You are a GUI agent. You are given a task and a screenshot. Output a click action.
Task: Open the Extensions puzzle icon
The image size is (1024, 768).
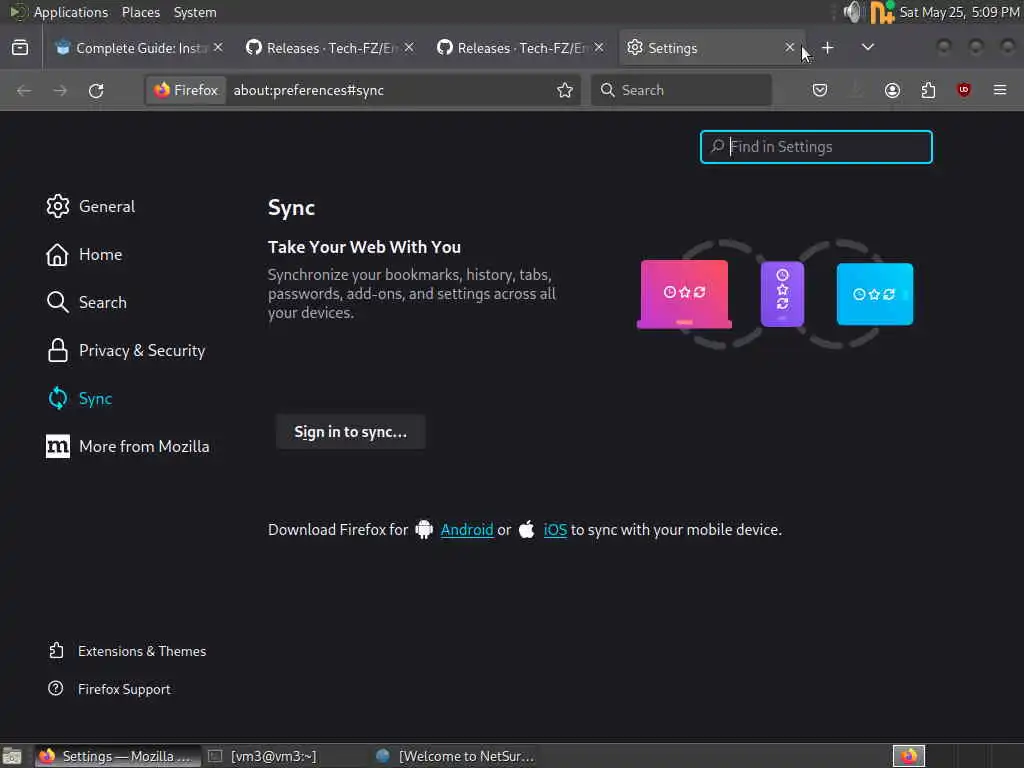point(928,90)
